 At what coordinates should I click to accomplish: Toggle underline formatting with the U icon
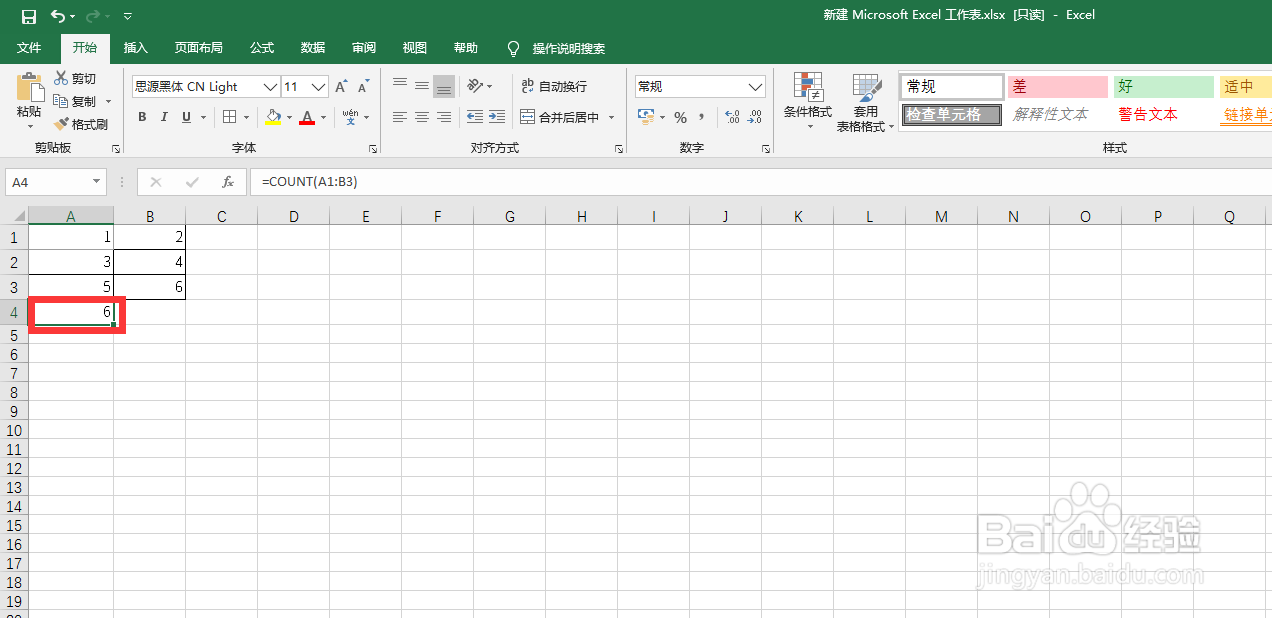[x=185, y=117]
